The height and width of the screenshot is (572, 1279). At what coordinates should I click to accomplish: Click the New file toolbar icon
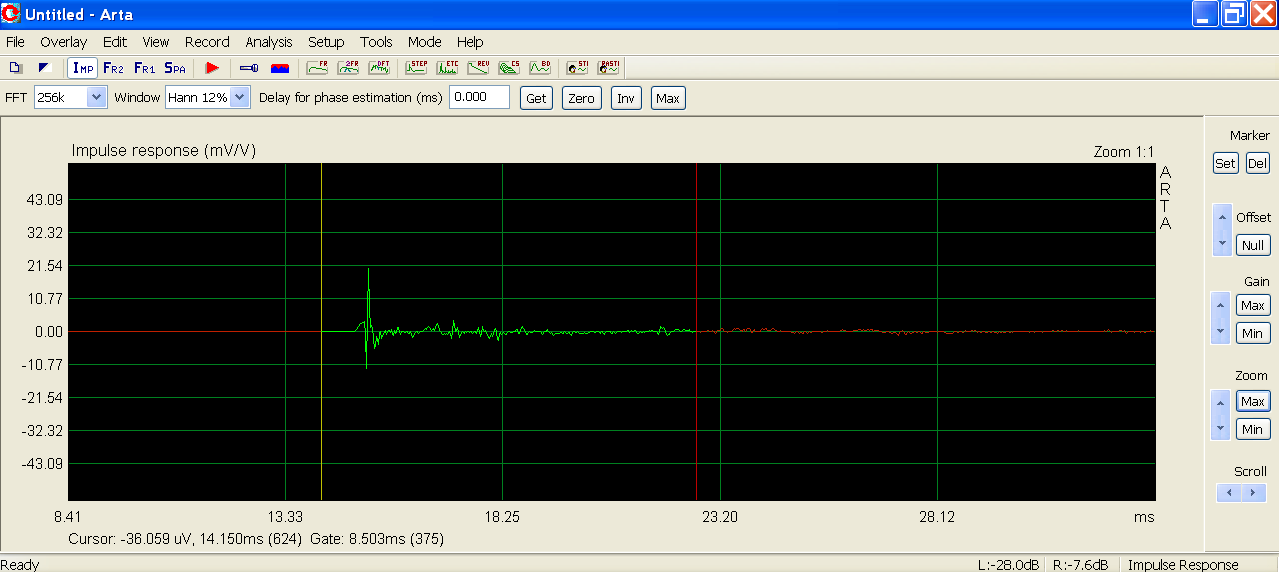tap(16, 68)
